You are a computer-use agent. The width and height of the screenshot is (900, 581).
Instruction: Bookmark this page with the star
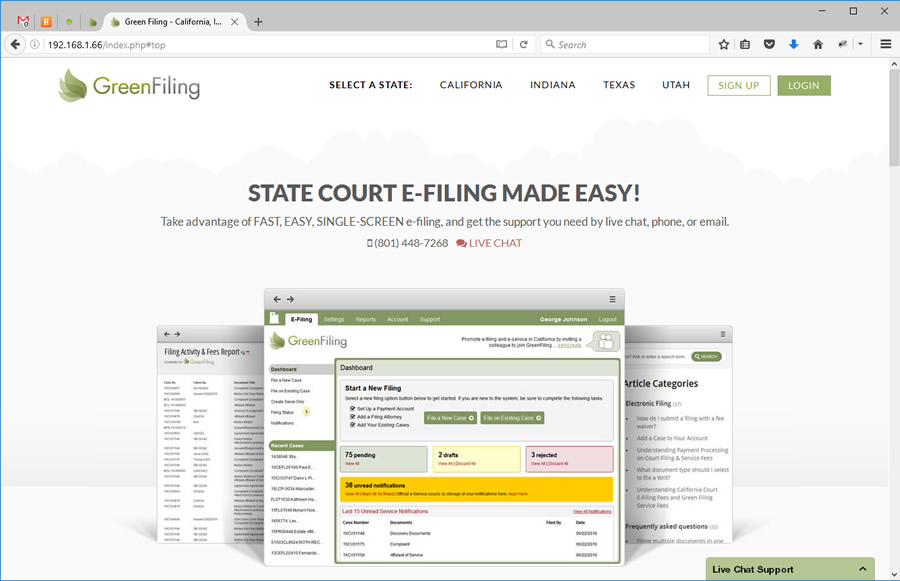724,44
